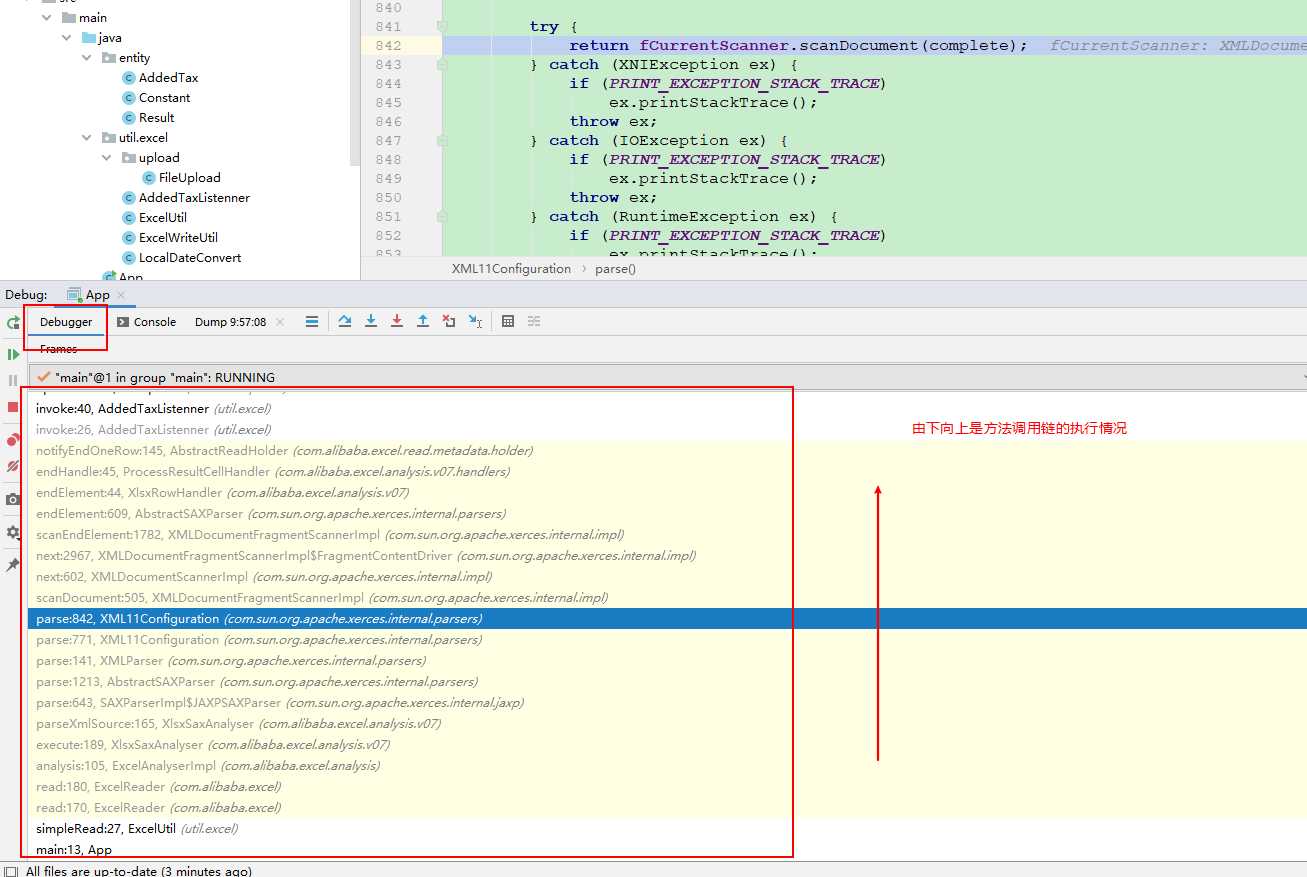
Task: Open the ExcelUtil class file
Action: click(x=154, y=218)
